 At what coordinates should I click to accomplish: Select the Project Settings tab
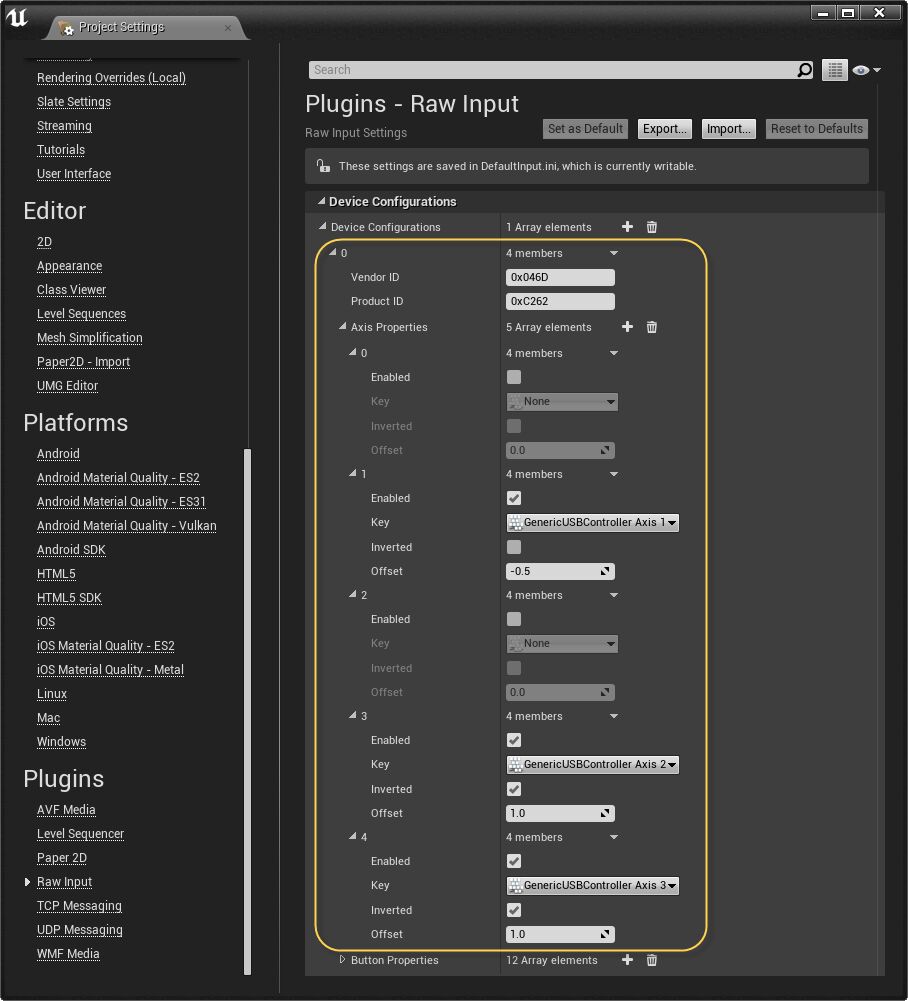[x=121, y=27]
